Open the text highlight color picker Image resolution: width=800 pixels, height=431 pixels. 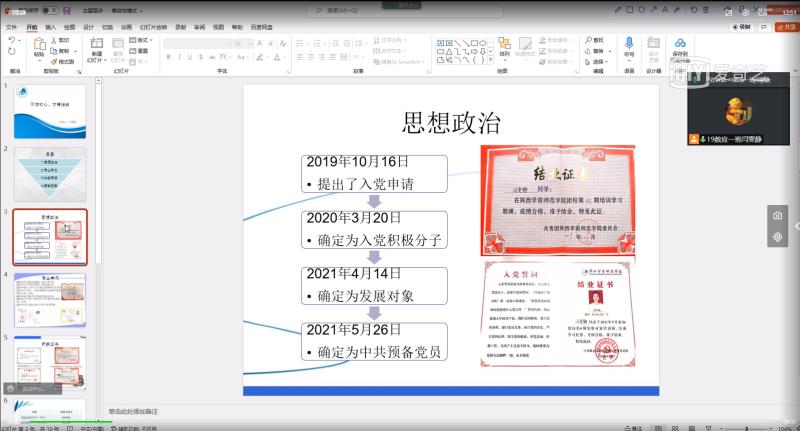click(262, 57)
